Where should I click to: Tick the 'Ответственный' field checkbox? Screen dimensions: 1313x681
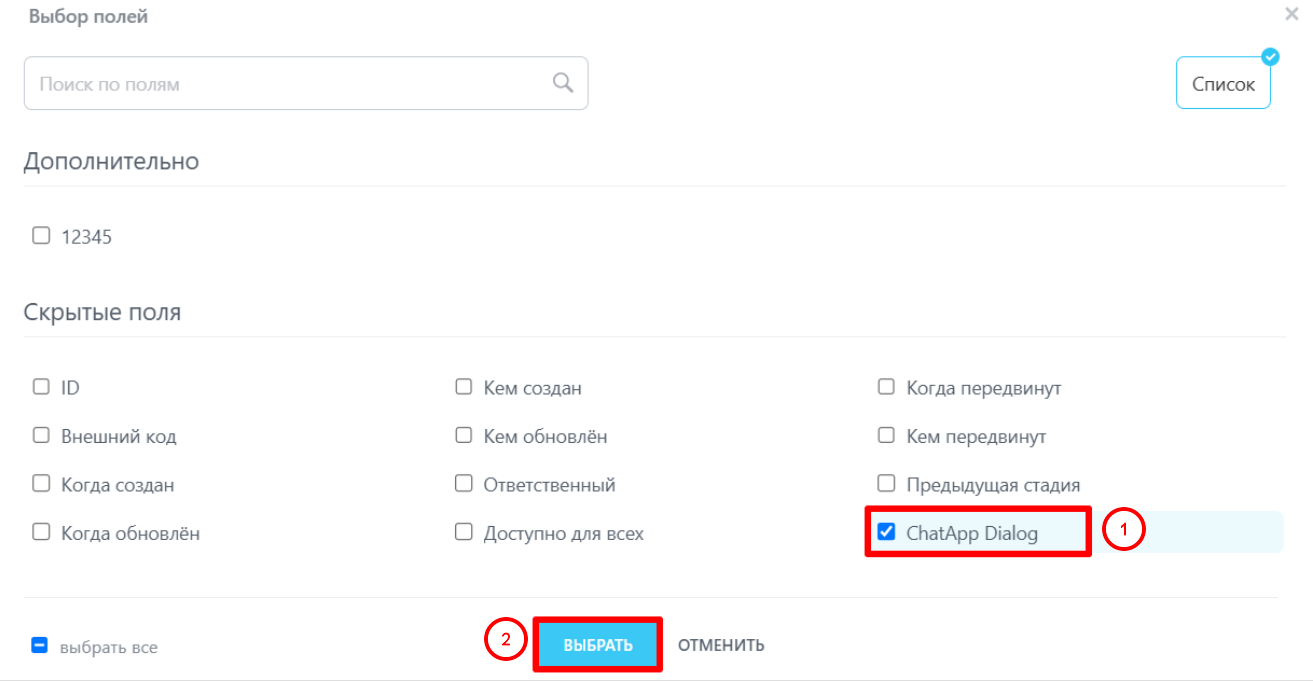[x=464, y=484]
